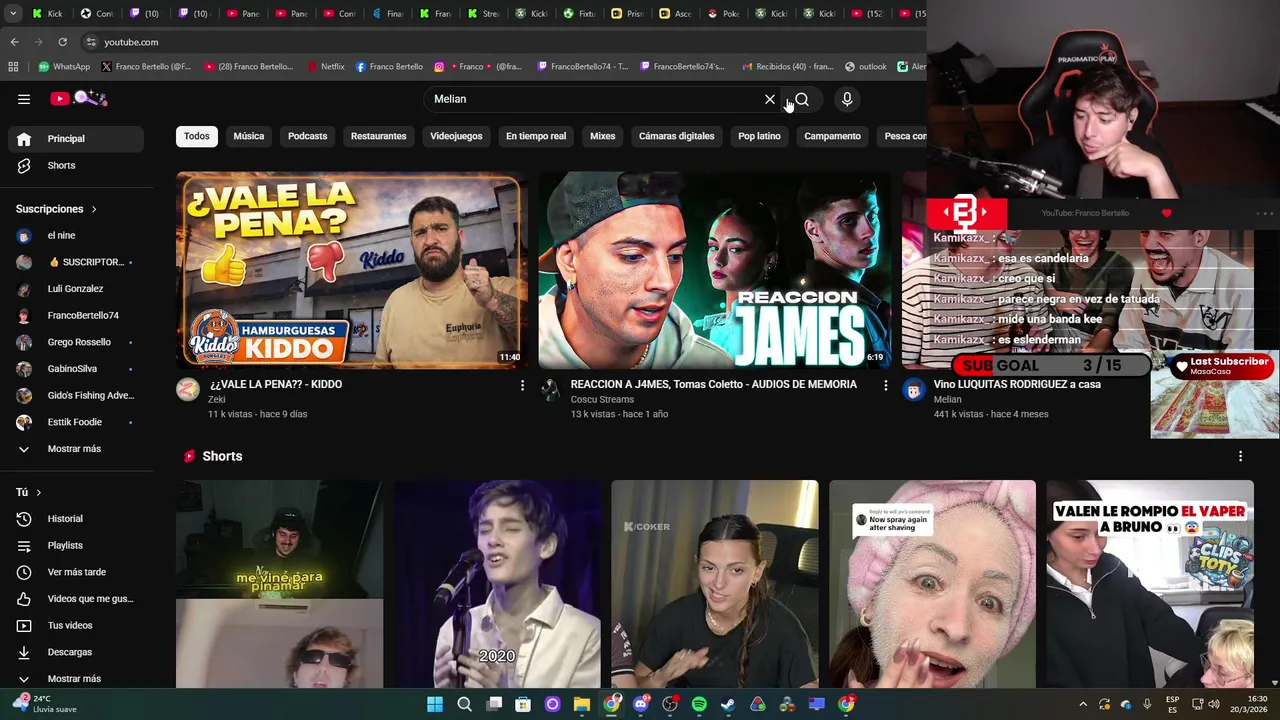This screenshot has width=1280, height=720.
Task: Open Spotify from the taskbar
Action: coord(699,705)
